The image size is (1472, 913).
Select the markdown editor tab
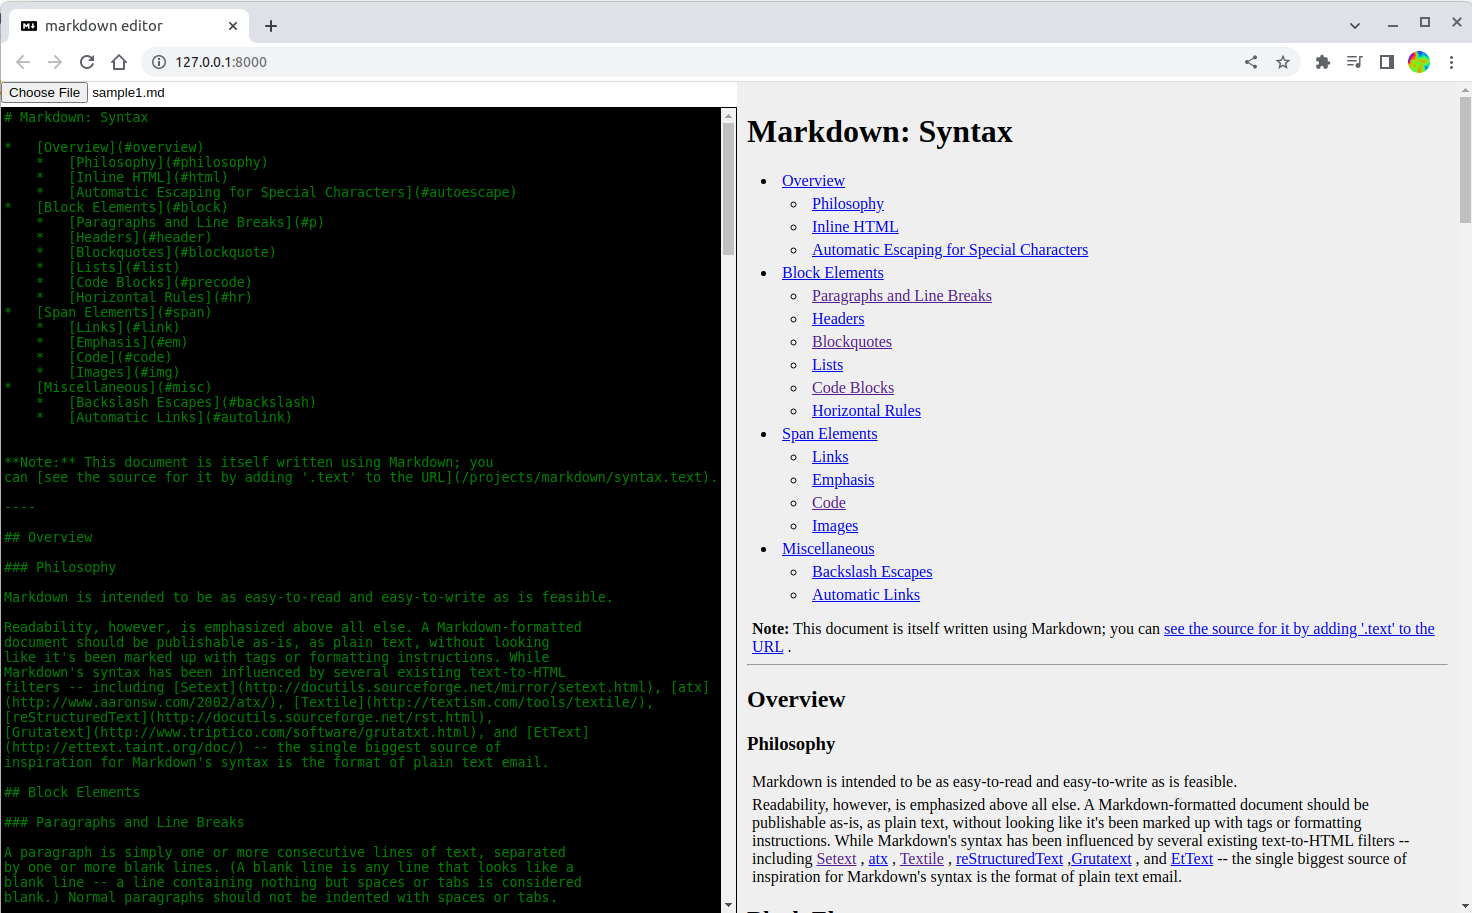tap(129, 26)
